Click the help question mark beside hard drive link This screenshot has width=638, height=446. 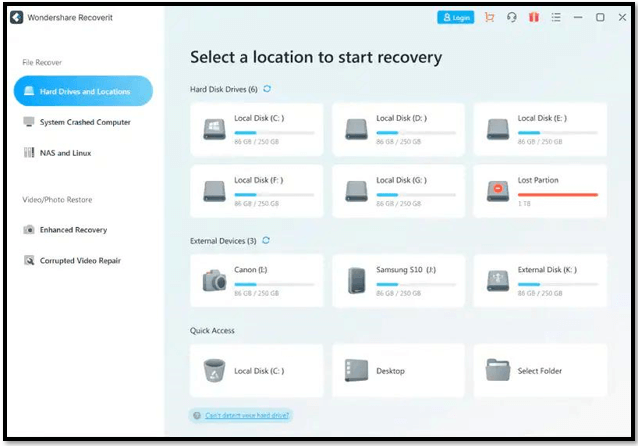coord(197,415)
